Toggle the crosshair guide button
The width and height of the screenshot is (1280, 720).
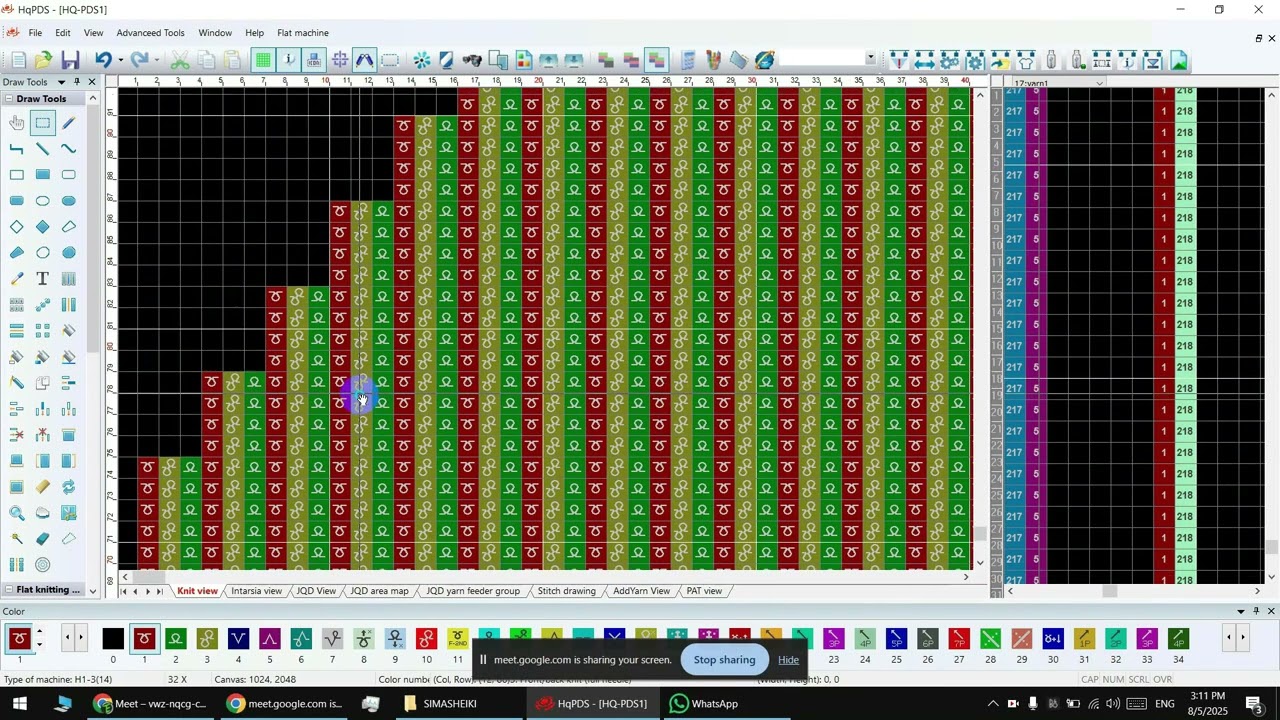pyautogui.click(x=340, y=61)
